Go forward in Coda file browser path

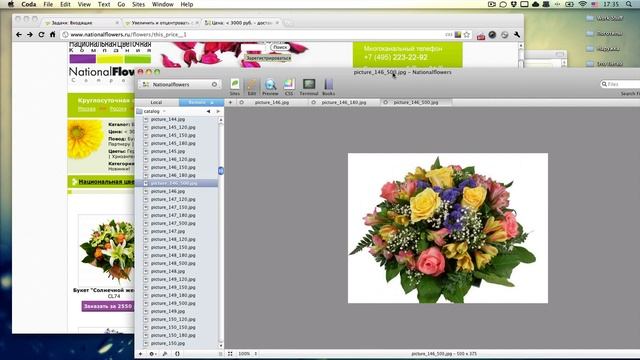coord(218,111)
